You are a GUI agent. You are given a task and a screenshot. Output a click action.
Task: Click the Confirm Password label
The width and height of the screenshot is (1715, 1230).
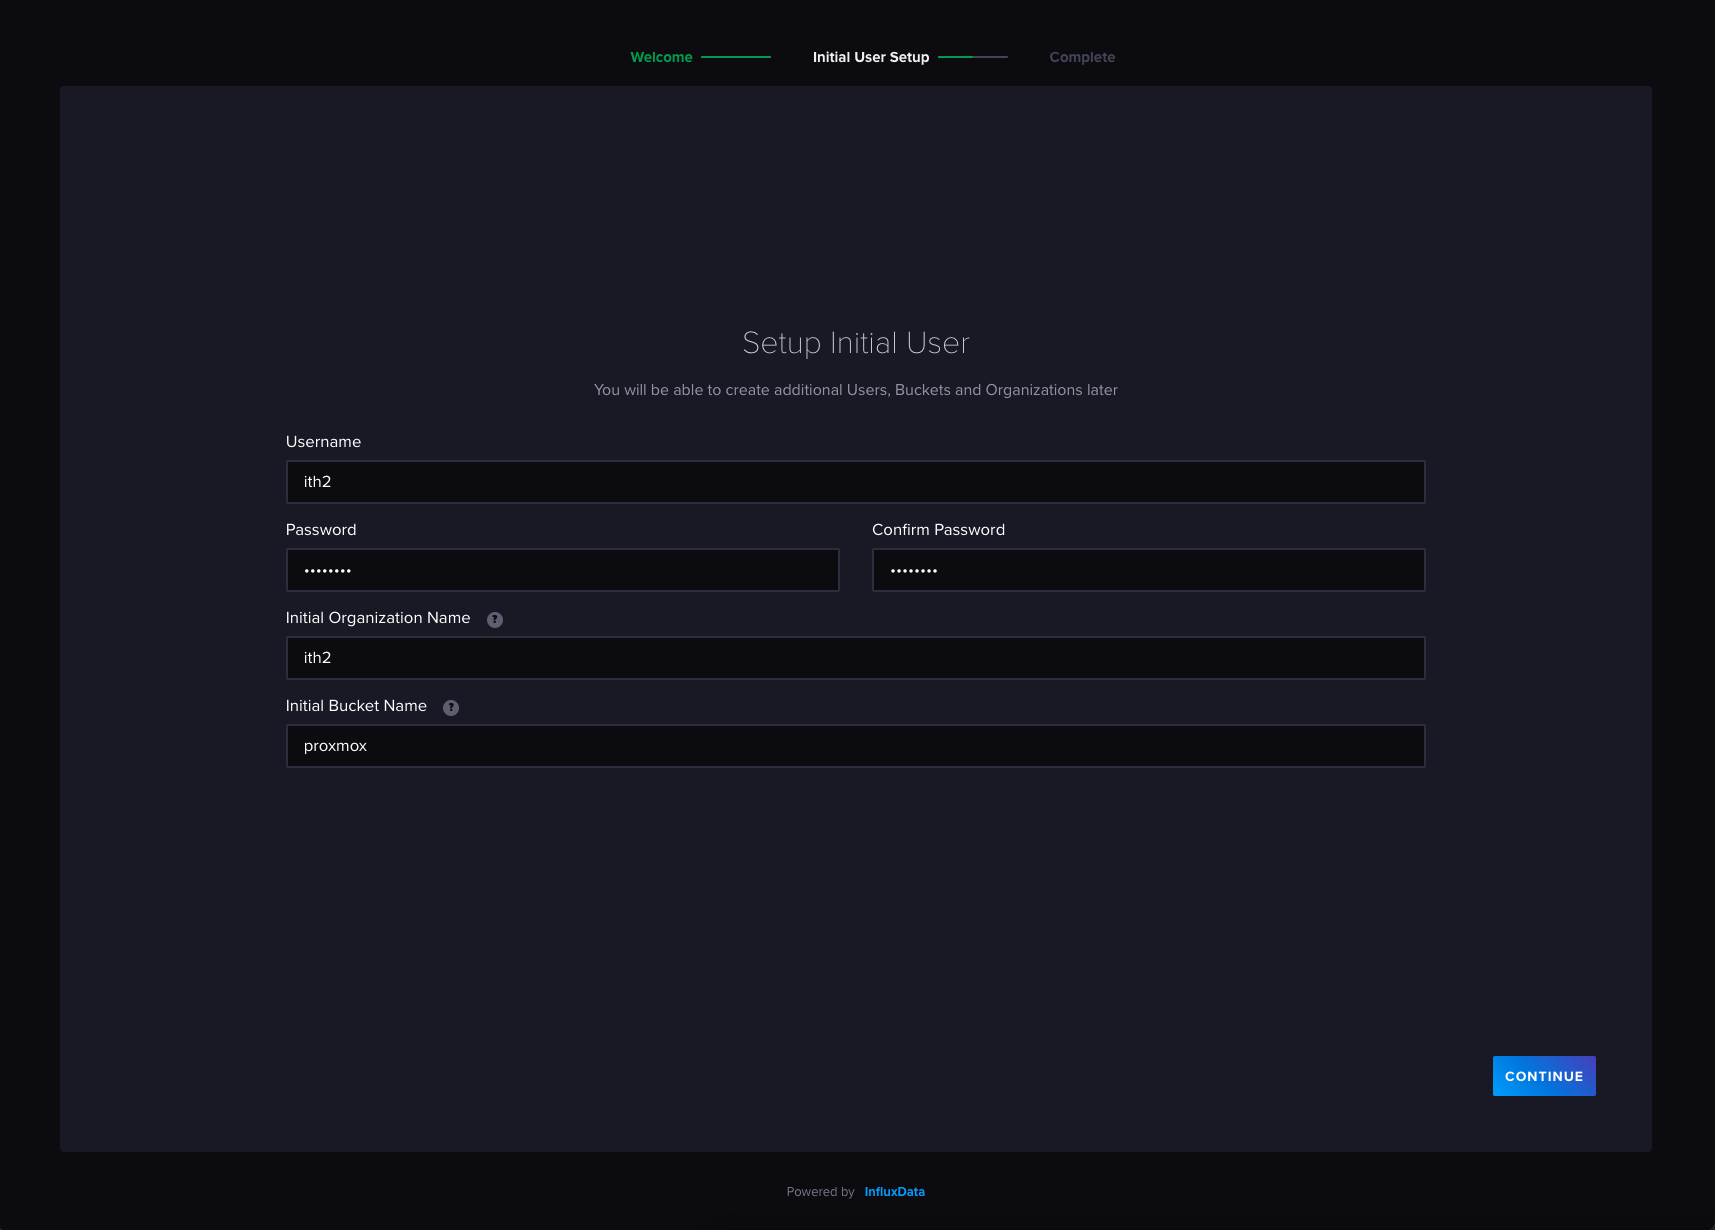(x=938, y=529)
